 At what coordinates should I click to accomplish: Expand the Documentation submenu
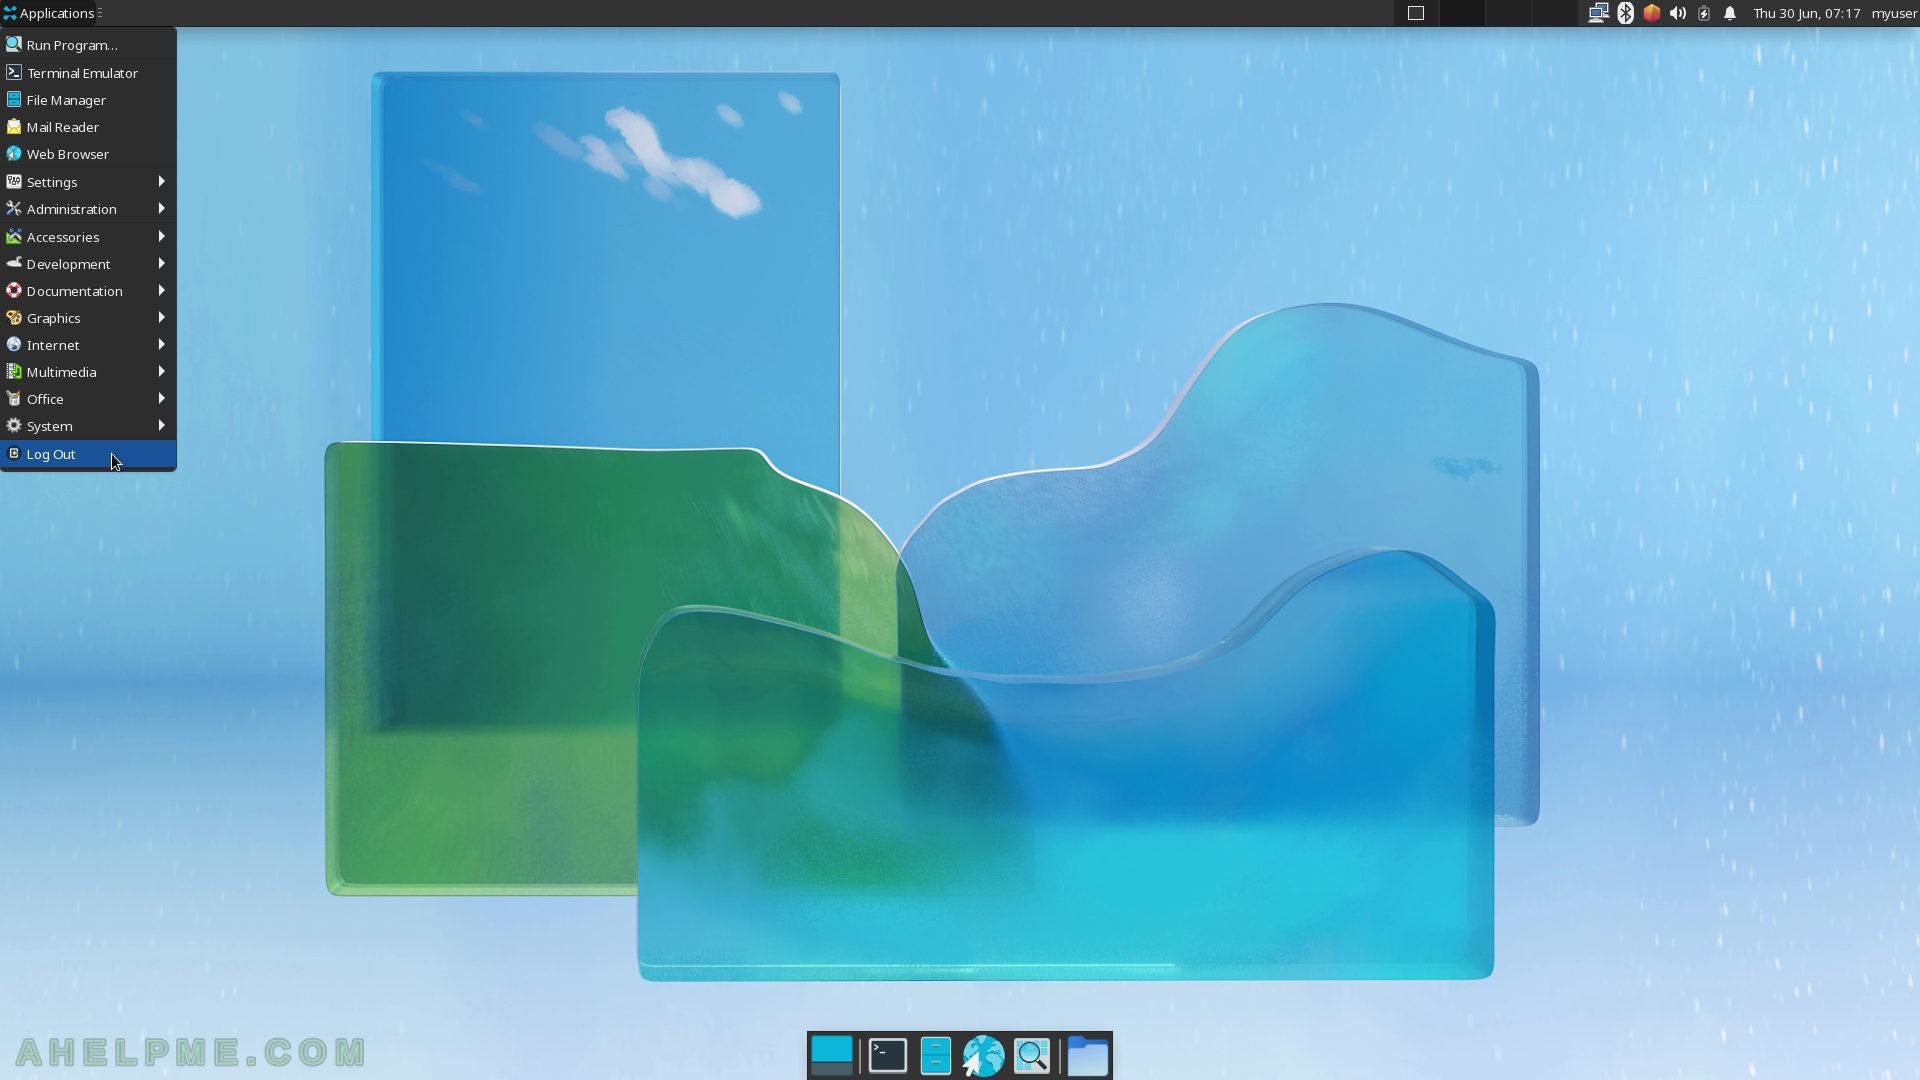pos(88,291)
